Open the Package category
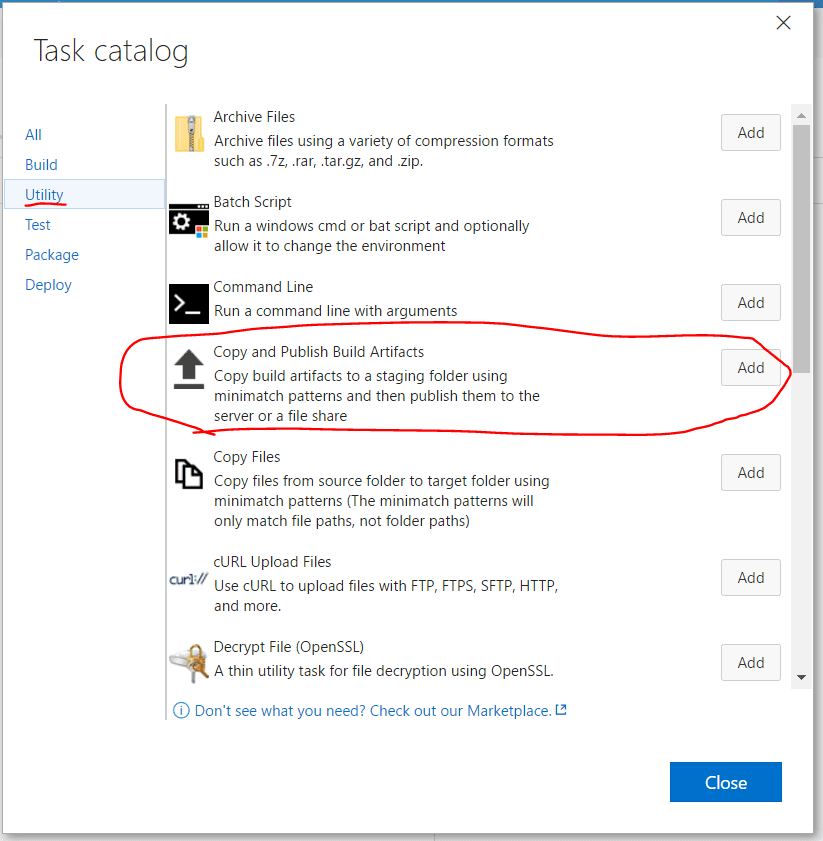The height and width of the screenshot is (841, 823). [x=52, y=255]
